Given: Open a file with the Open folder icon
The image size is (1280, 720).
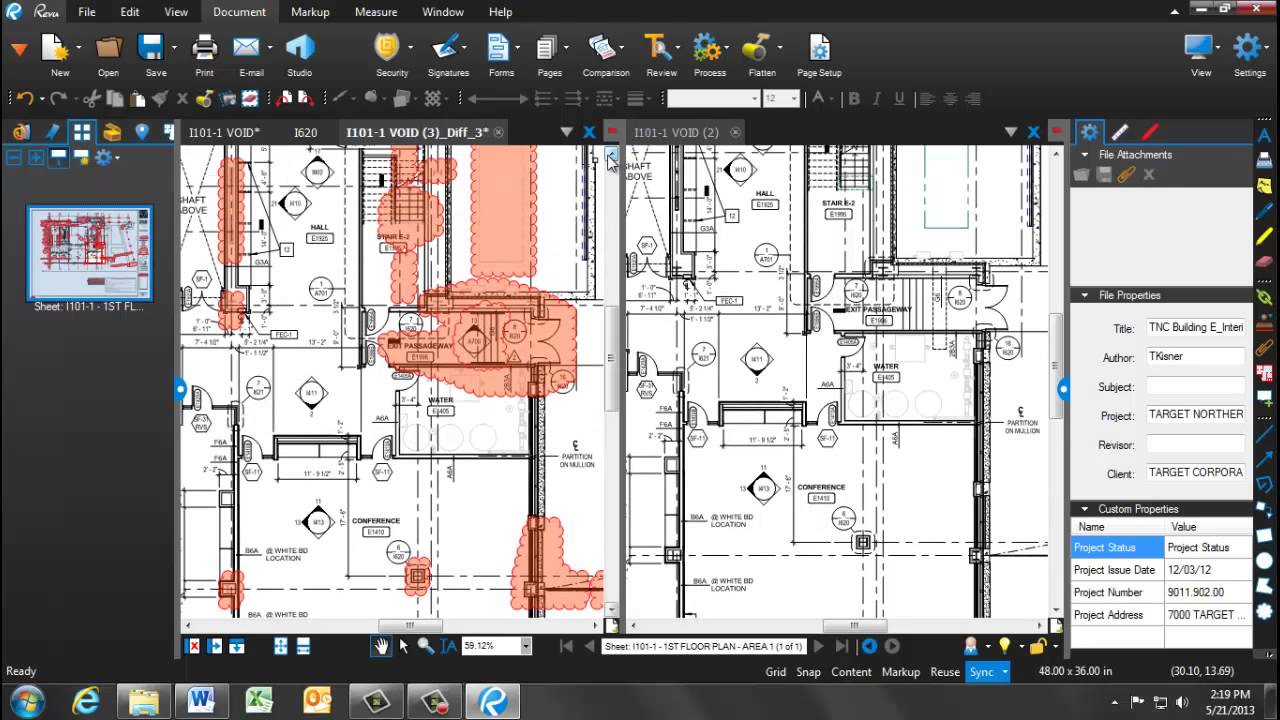Looking at the screenshot, I should tap(108, 48).
